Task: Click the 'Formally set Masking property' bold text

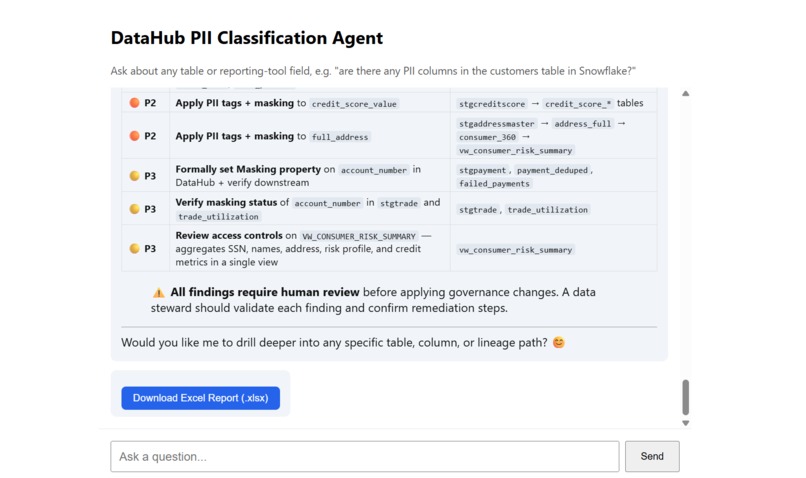Action: 248,169
